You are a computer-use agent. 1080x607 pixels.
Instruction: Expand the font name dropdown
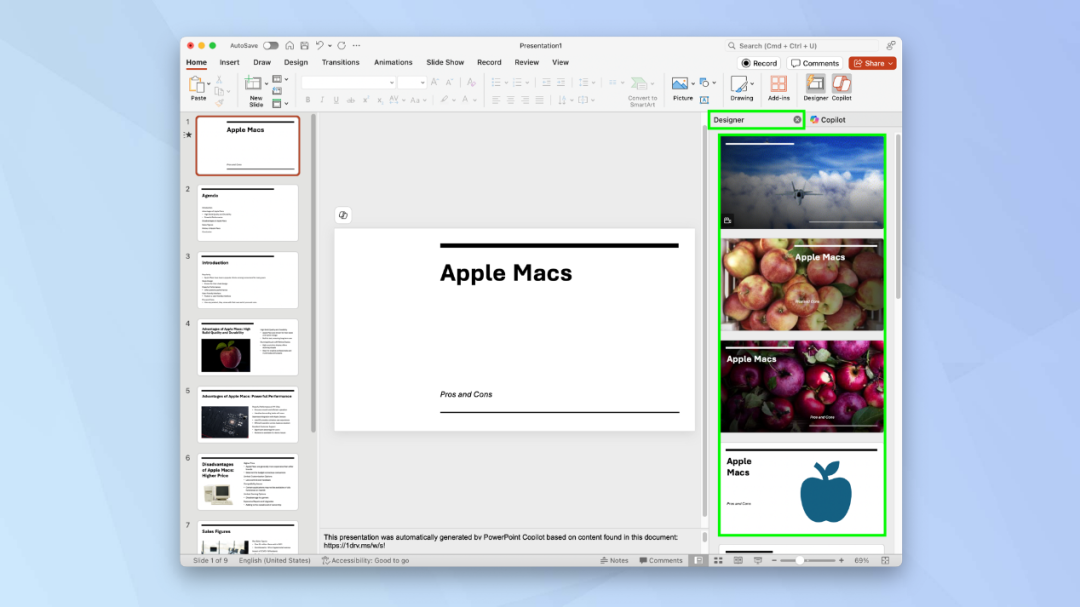tap(392, 83)
